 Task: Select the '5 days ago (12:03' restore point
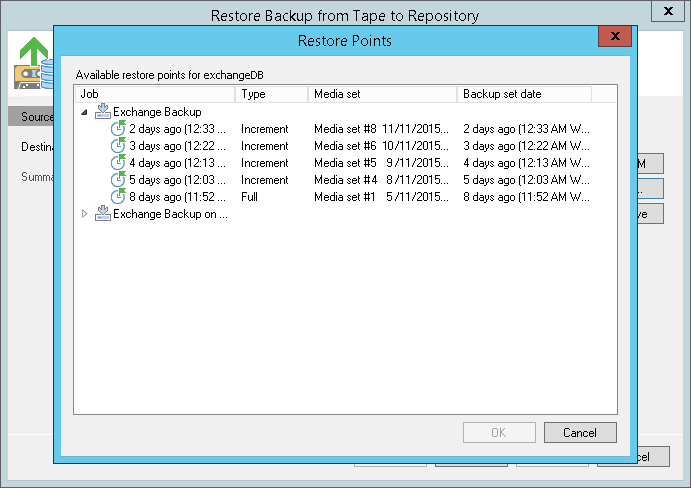[x=177, y=180]
